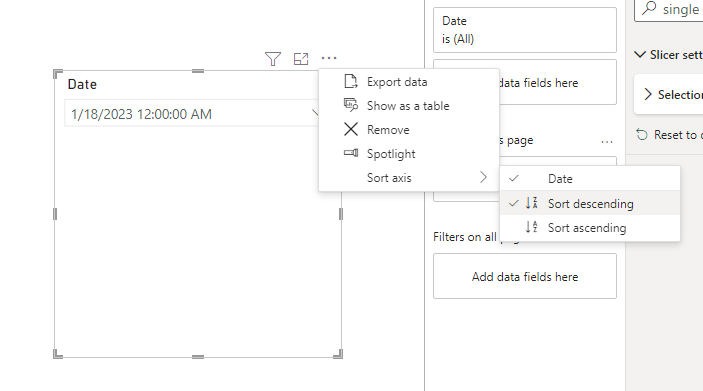703x391 pixels.
Task: Open the Date is (All) filter card
Action: tap(525, 30)
